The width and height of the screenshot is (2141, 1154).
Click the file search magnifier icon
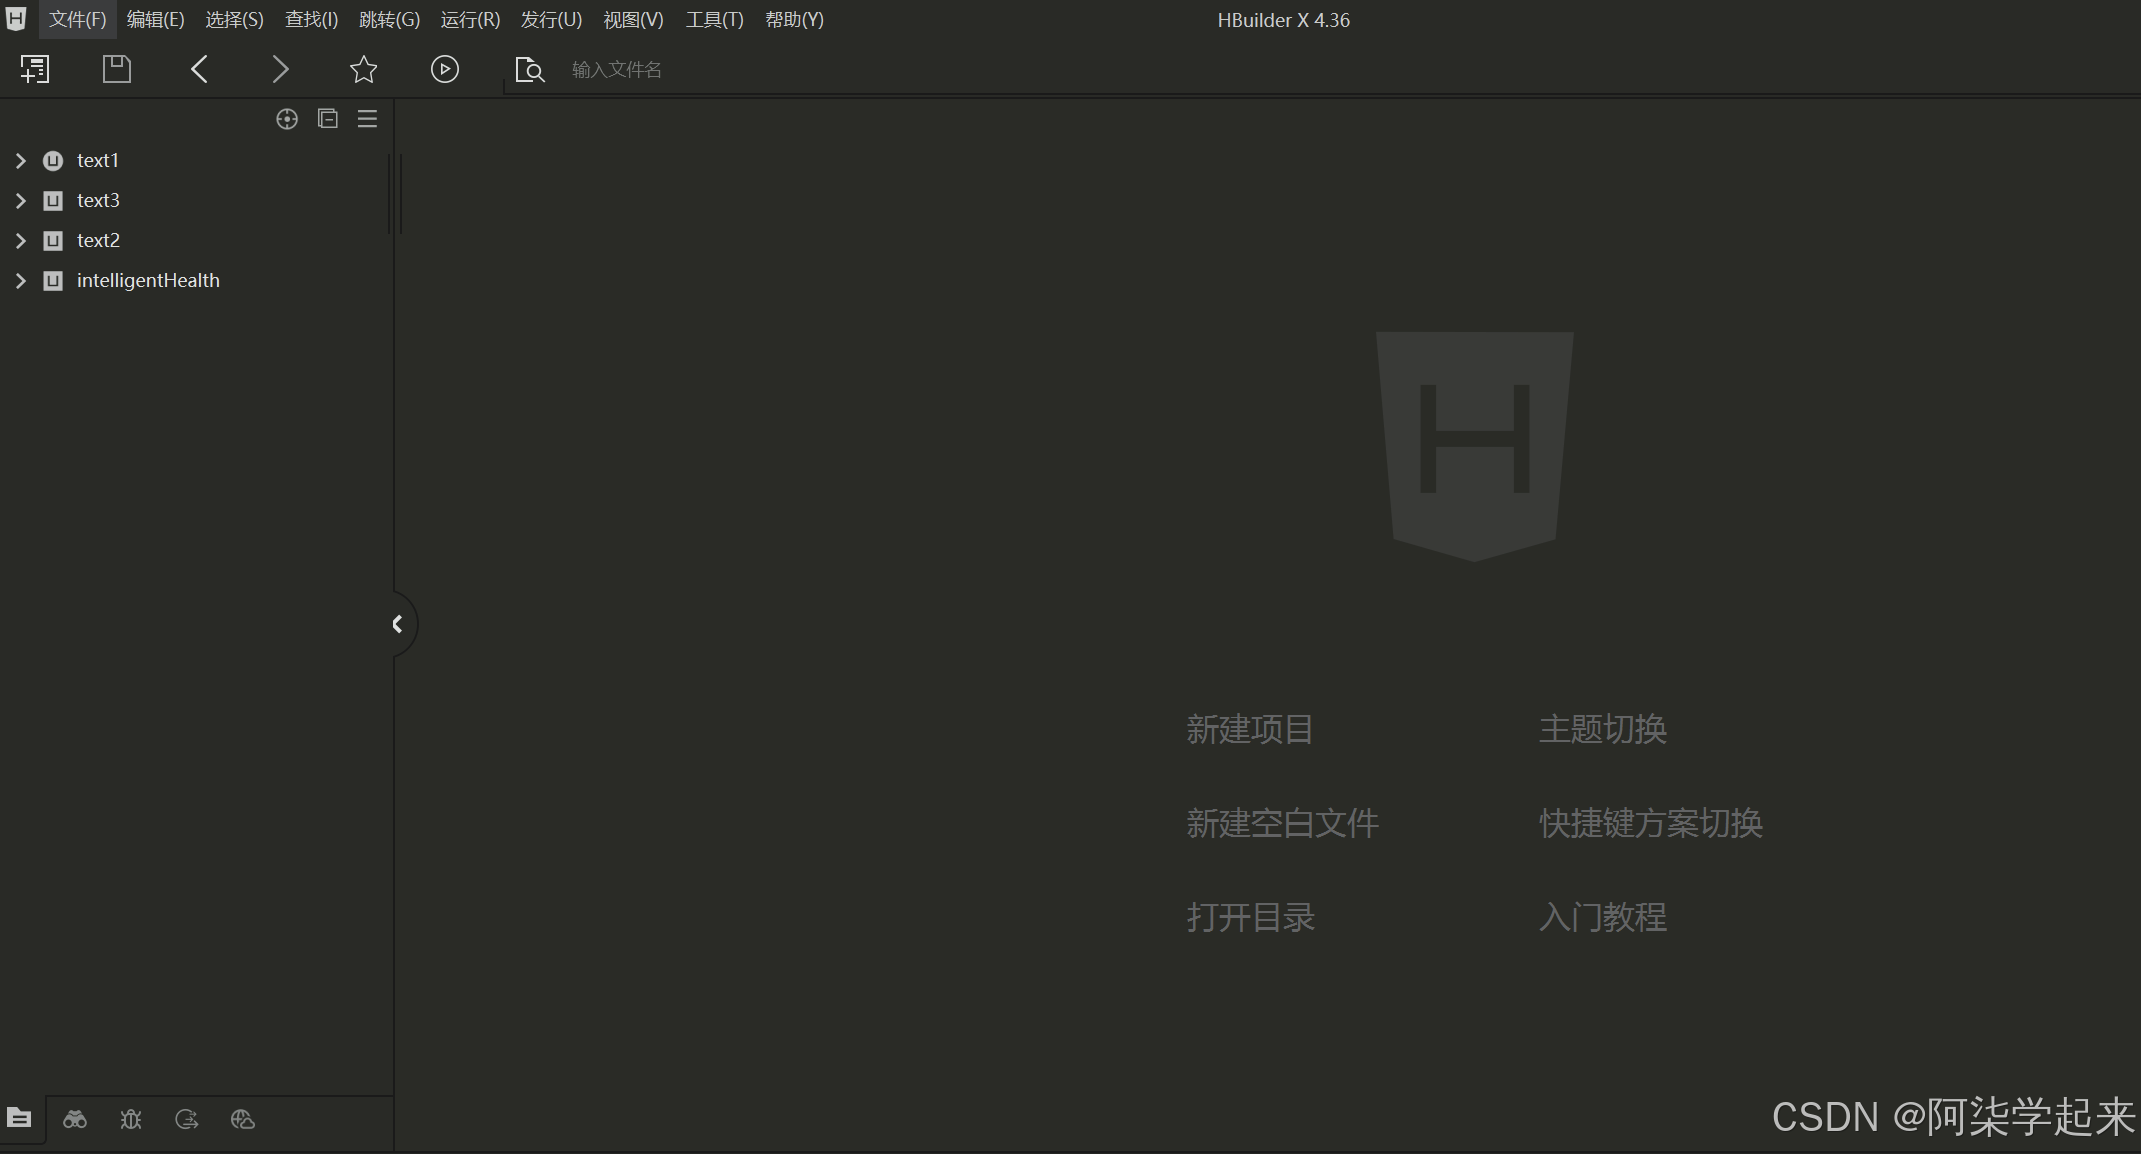coord(529,70)
